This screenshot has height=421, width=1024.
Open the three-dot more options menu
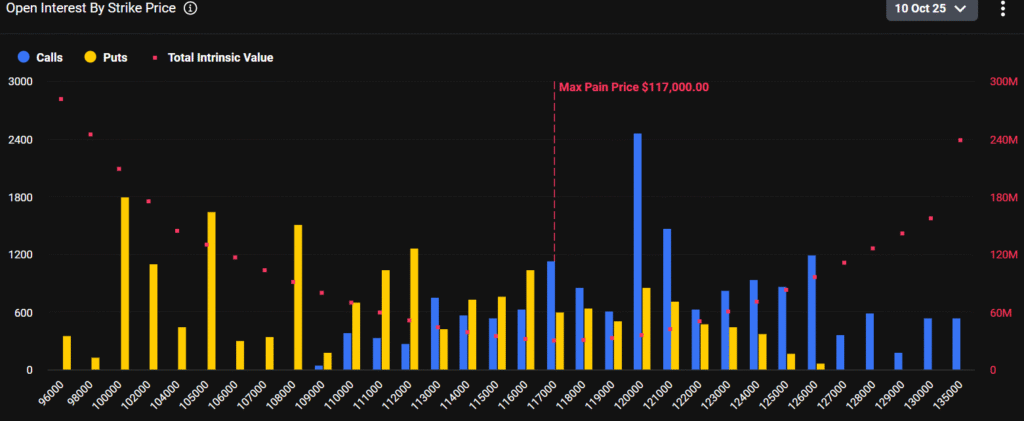pyautogui.click(x=1003, y=9)
